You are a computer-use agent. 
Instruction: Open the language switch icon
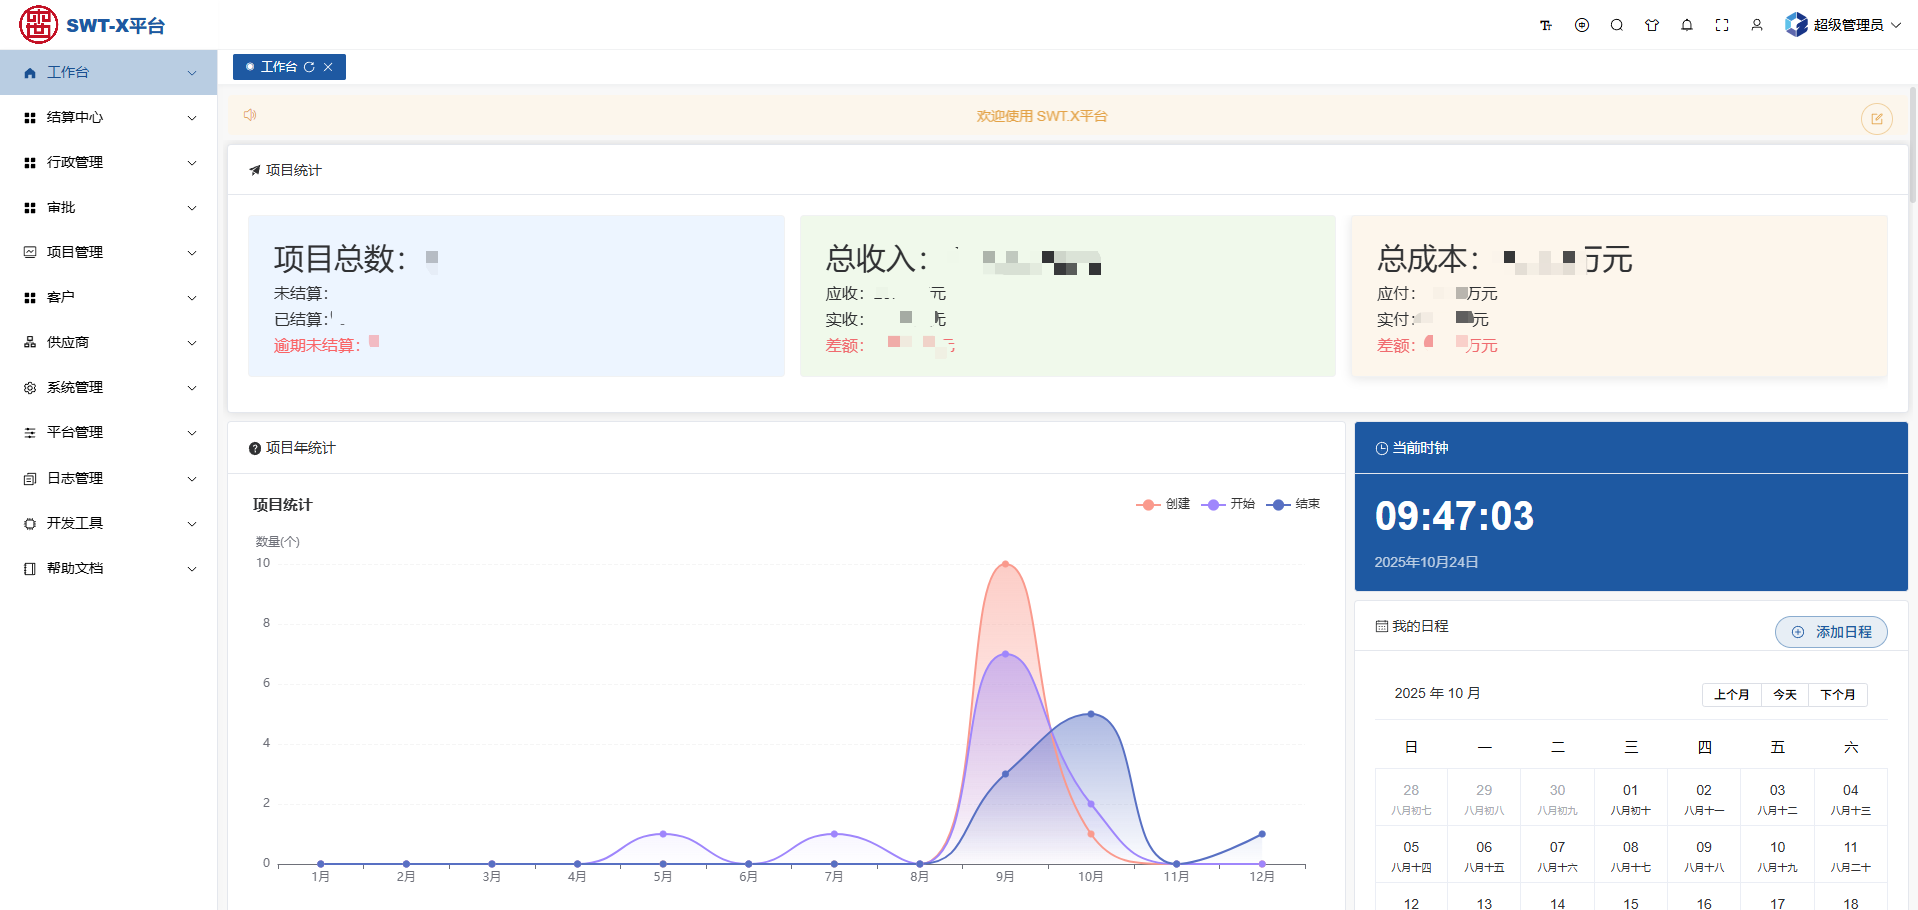(1582, 25)
